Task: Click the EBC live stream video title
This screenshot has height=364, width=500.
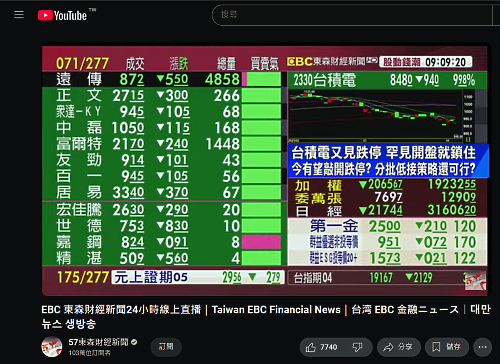Action: pos(266,317)
